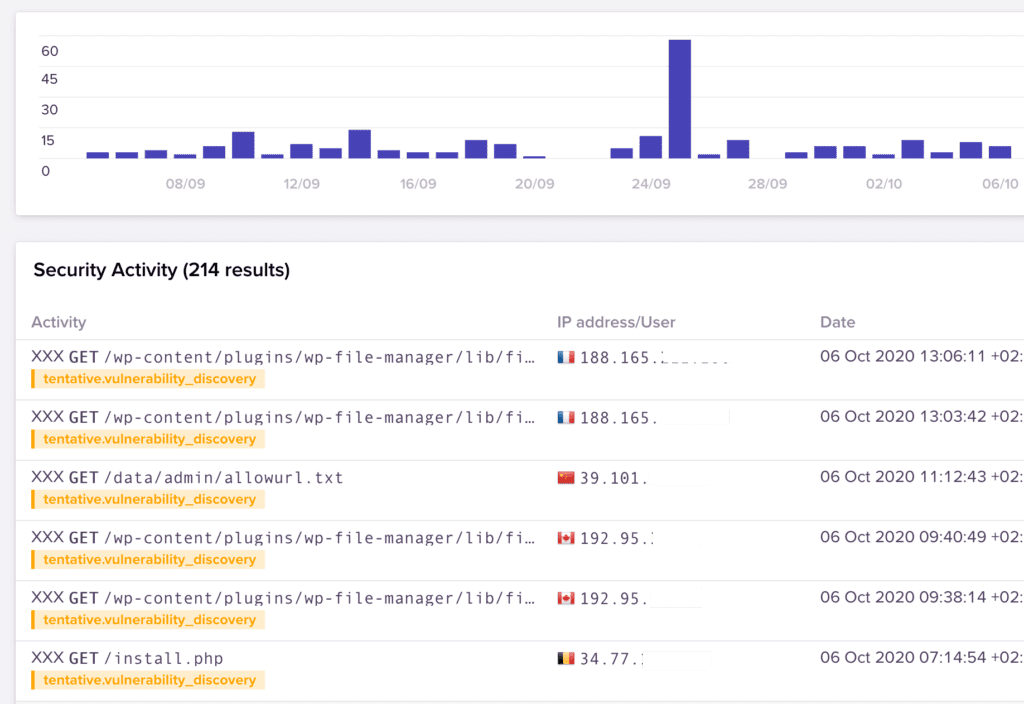Click IP address 34.77
This screenshot has width=1024, height=704.
pyautogui.click(x=612, y=659)
